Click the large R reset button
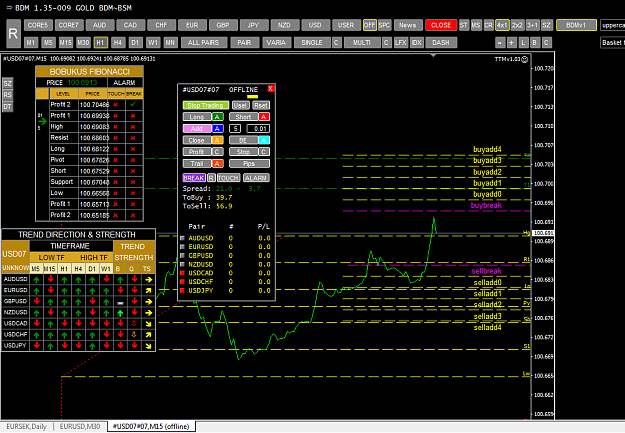The width and height of the screenshot is (625, 433). pos(13,33)
